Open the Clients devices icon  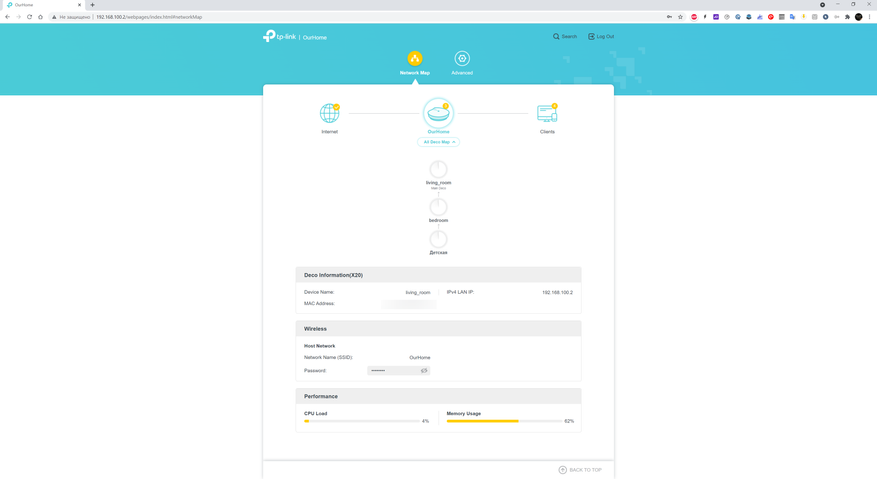(x=547, y=113)
